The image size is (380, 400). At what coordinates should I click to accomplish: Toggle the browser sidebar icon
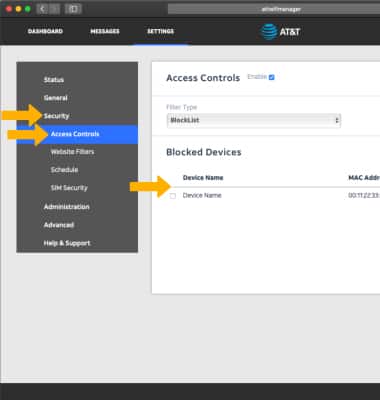[73, 9]
